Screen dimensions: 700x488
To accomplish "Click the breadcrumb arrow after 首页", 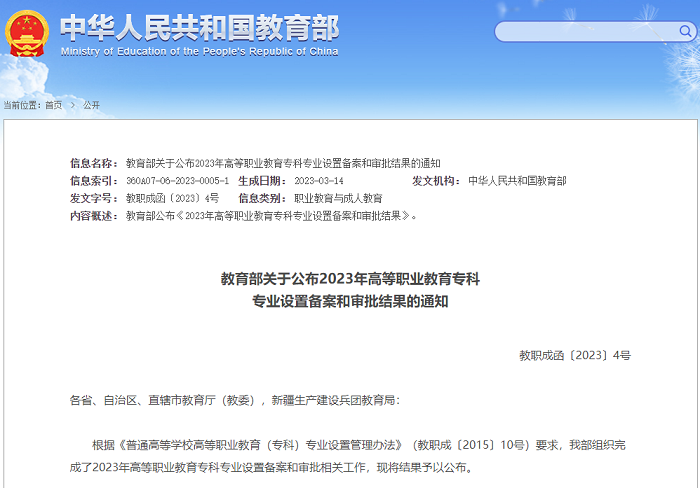I will click(x=73, y=105).
